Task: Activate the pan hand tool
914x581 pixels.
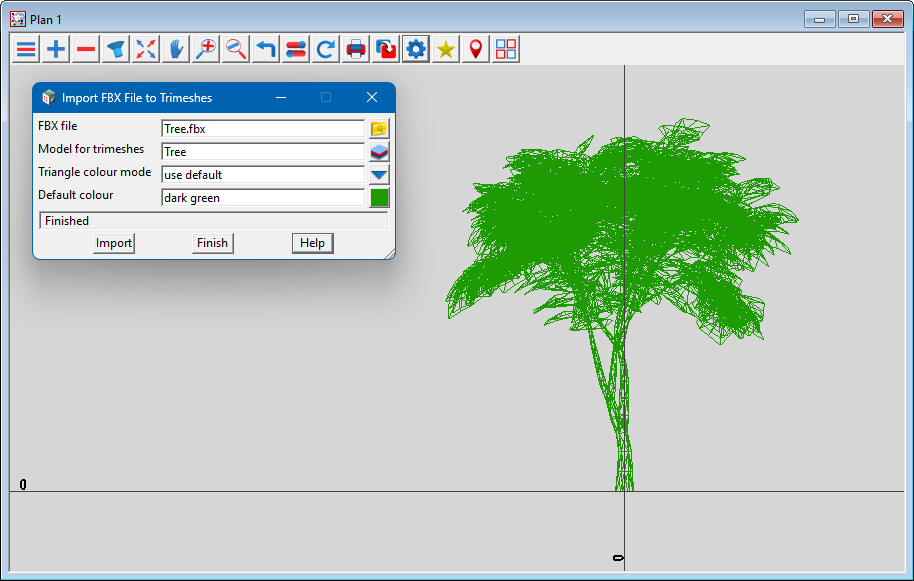Action: pyautogui.click(x=176, y=49)
